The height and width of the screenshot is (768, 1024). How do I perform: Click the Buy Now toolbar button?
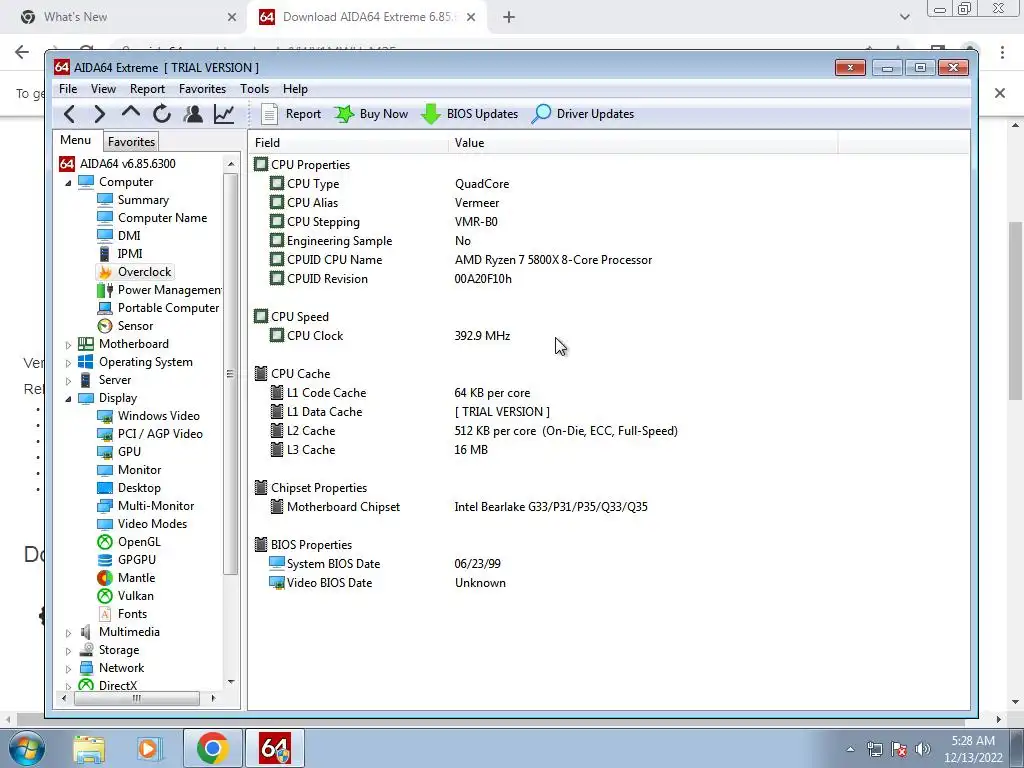coord(371,114)
